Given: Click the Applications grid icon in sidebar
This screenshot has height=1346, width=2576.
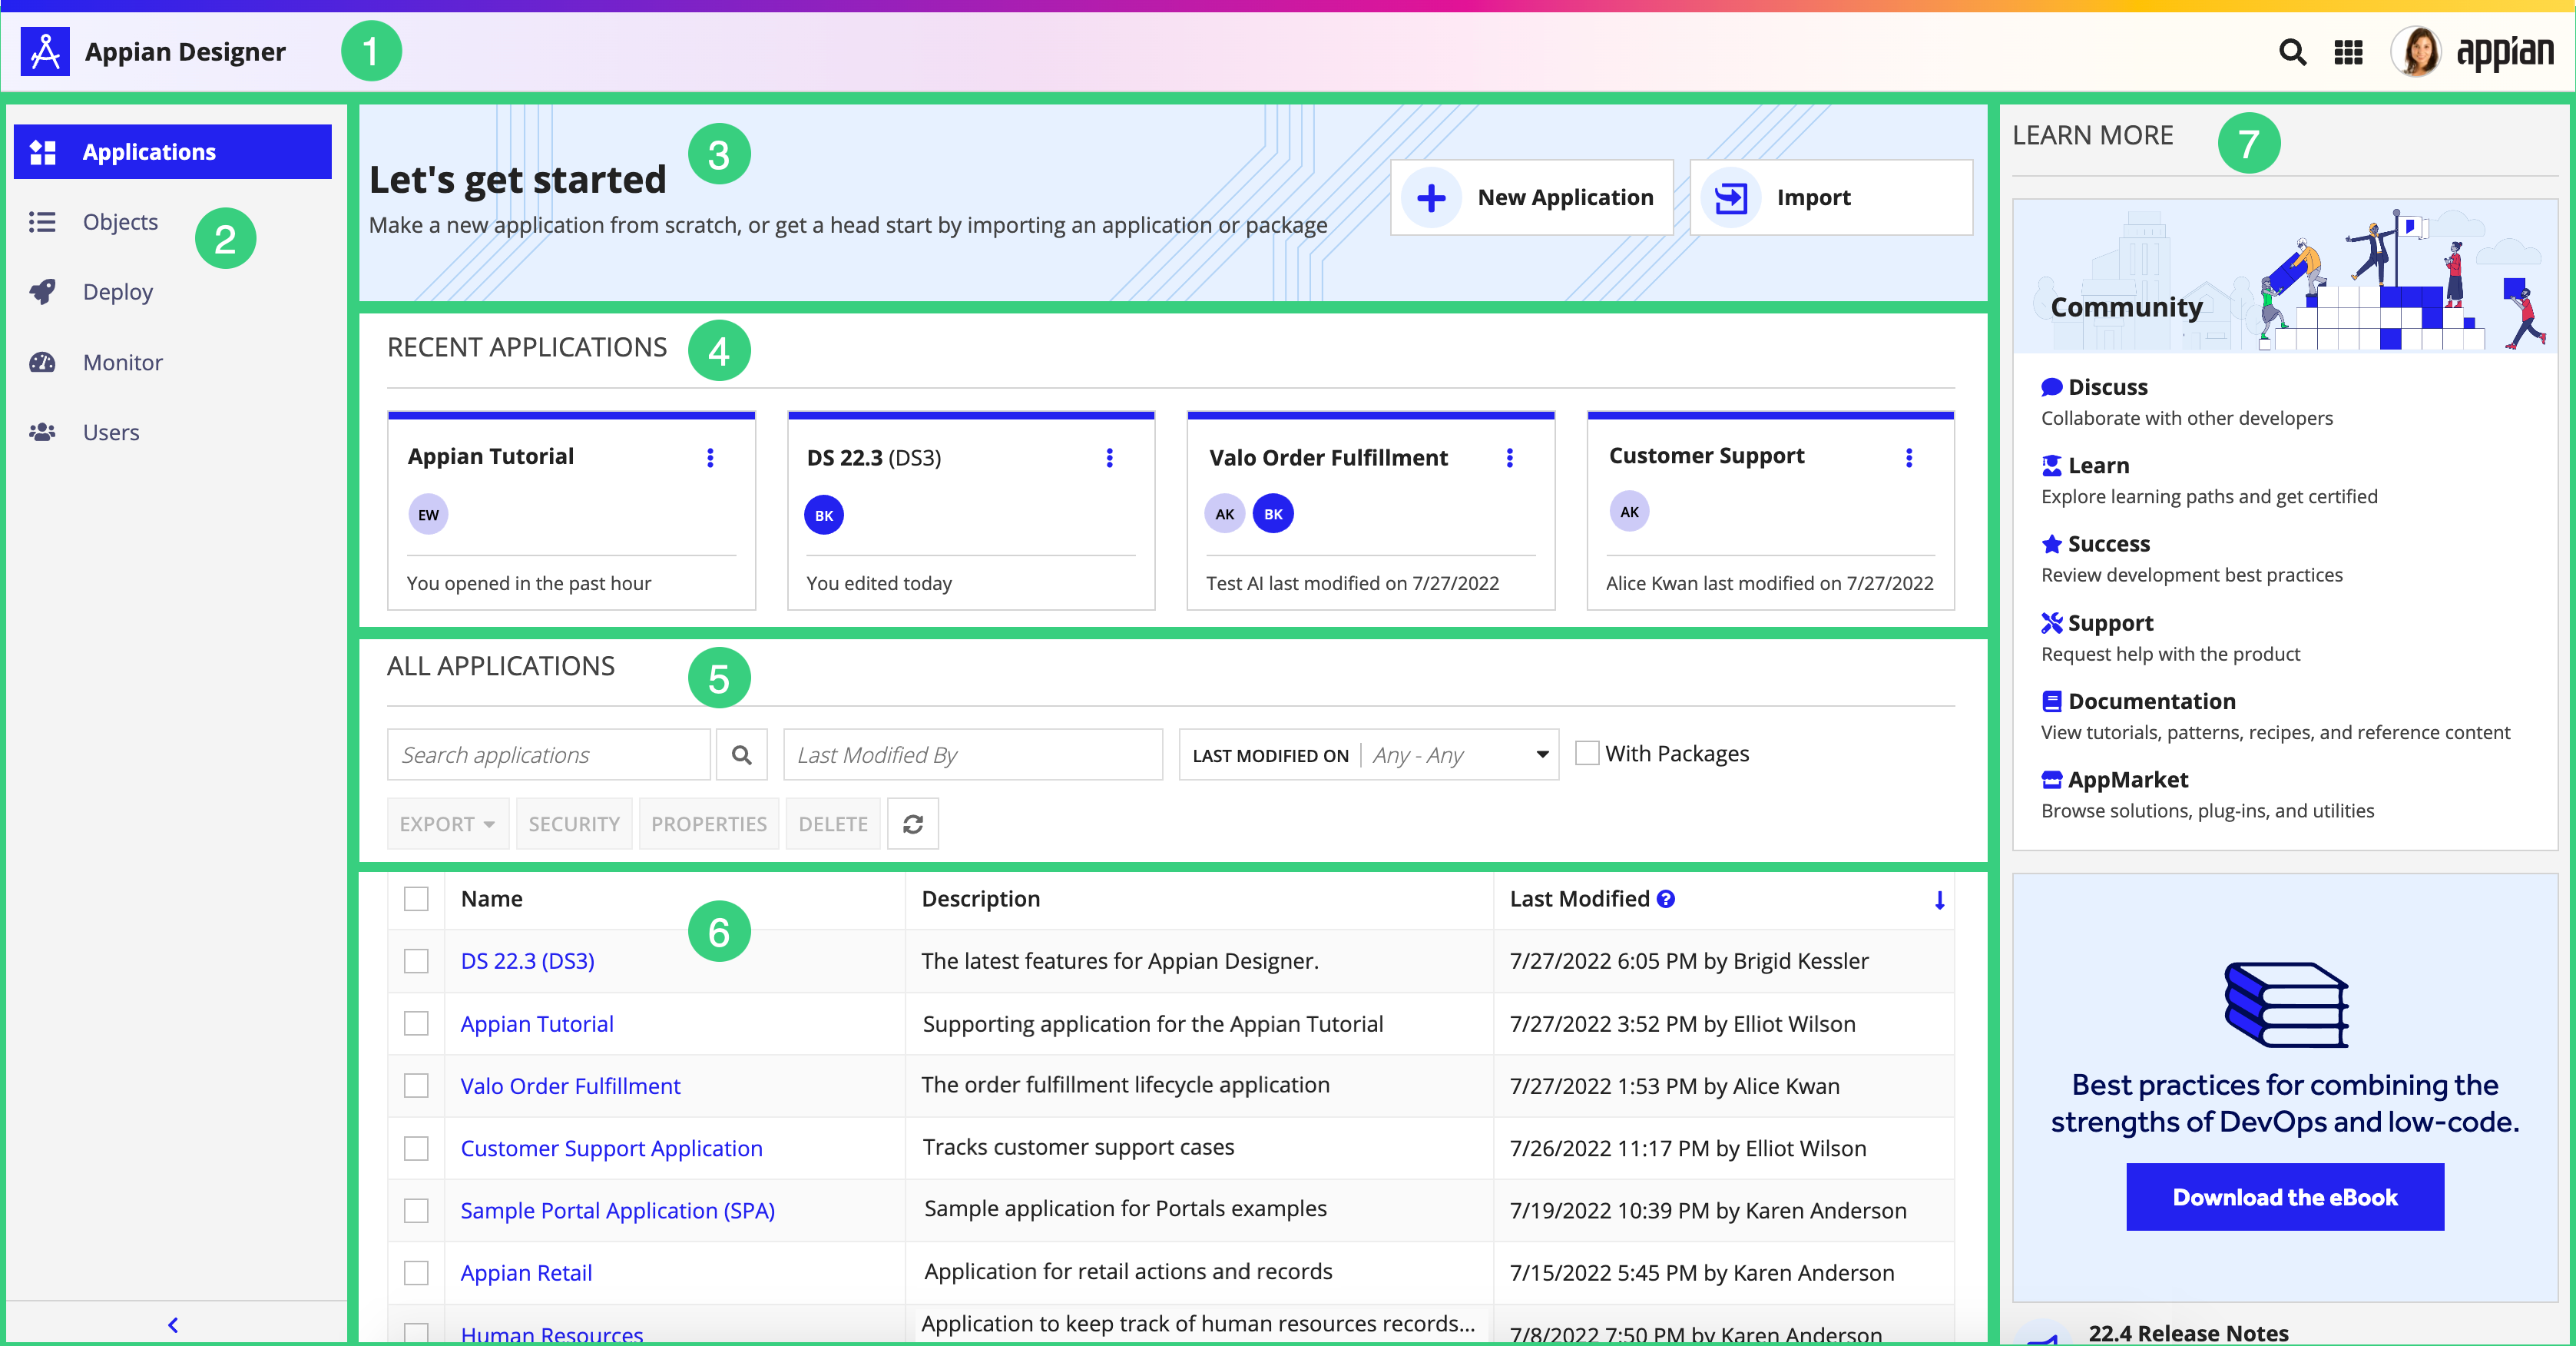Looking at the screenshot, I should tap(43, 152).
